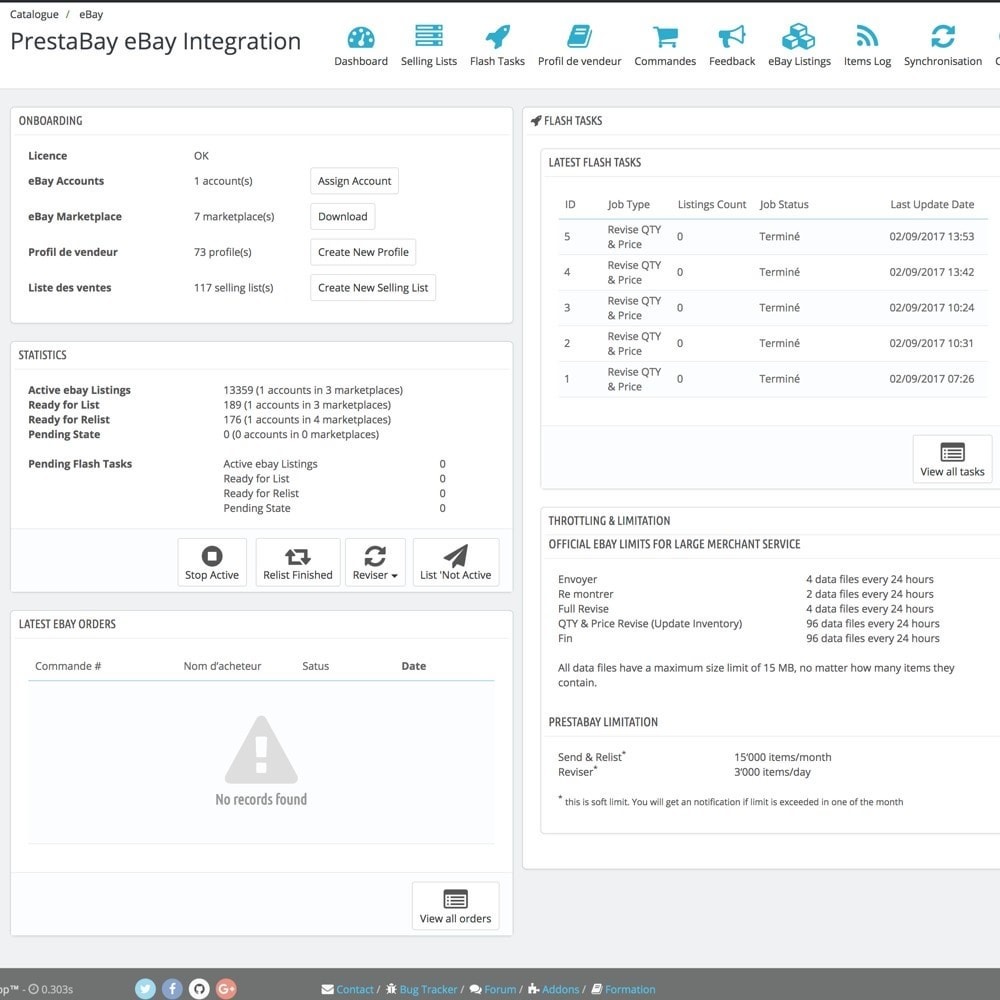This screenshot has height=1000, width=1000.
Task: Select flash task dated 02/09/2017 13:53
Action: point(773,237)
